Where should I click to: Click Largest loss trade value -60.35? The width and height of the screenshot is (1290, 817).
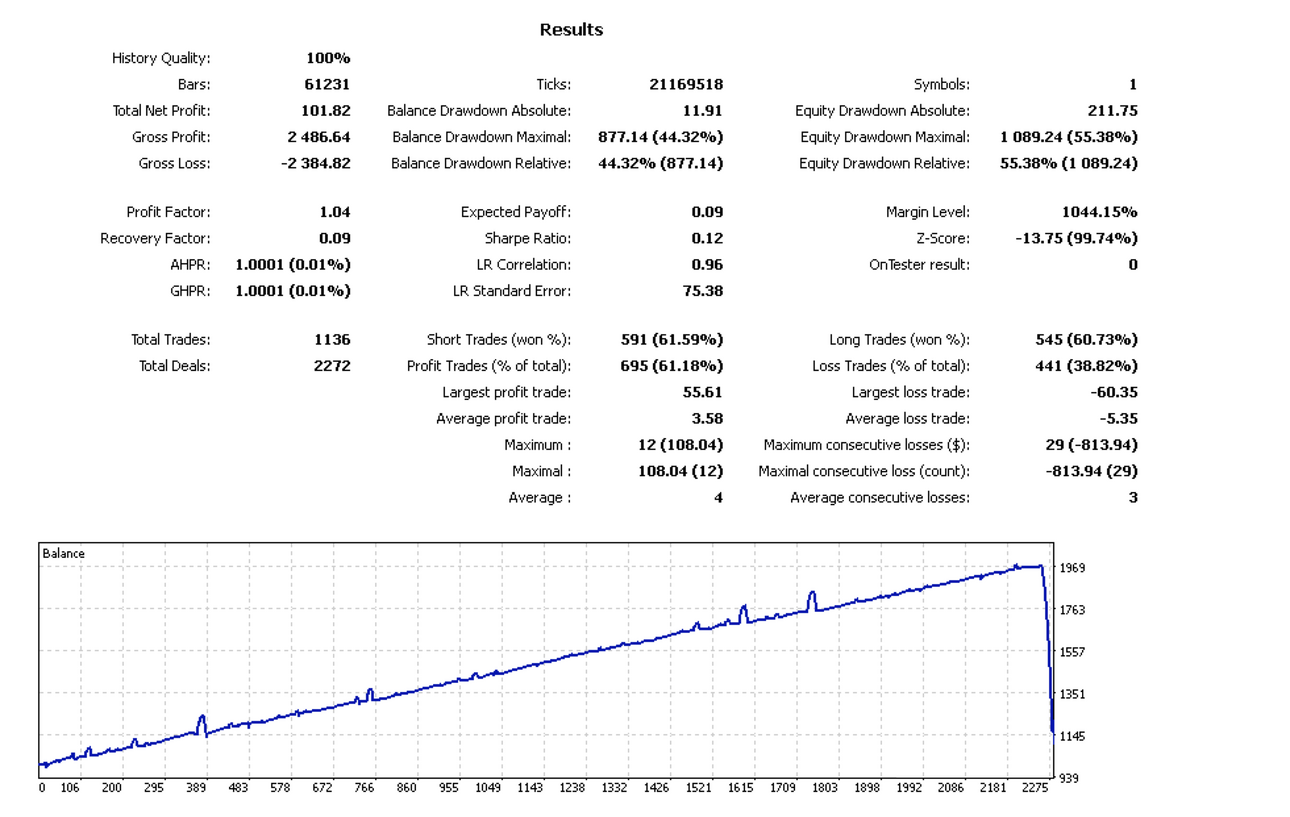click(x=1115, y=393)
